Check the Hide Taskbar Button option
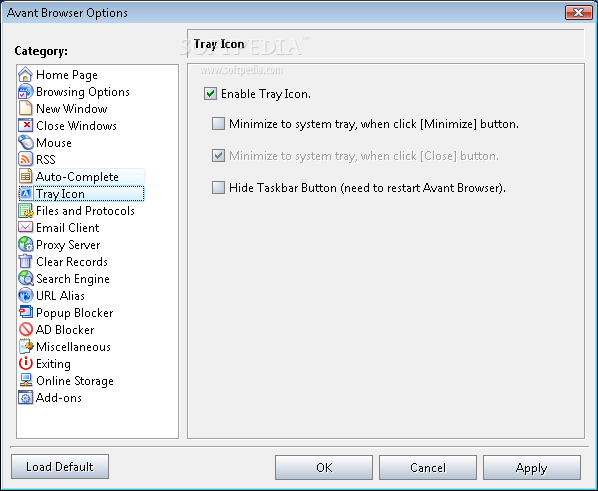This screenshot has width=598, height=491. click(x=218, y=188)
